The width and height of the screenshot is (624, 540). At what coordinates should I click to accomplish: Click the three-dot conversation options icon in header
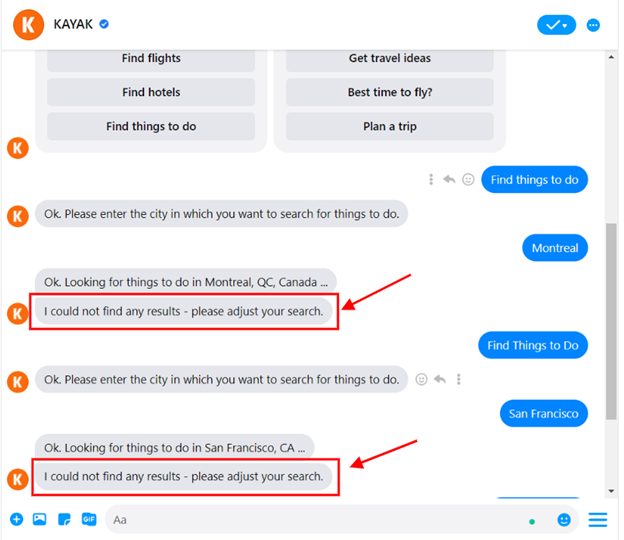(594, 25)
